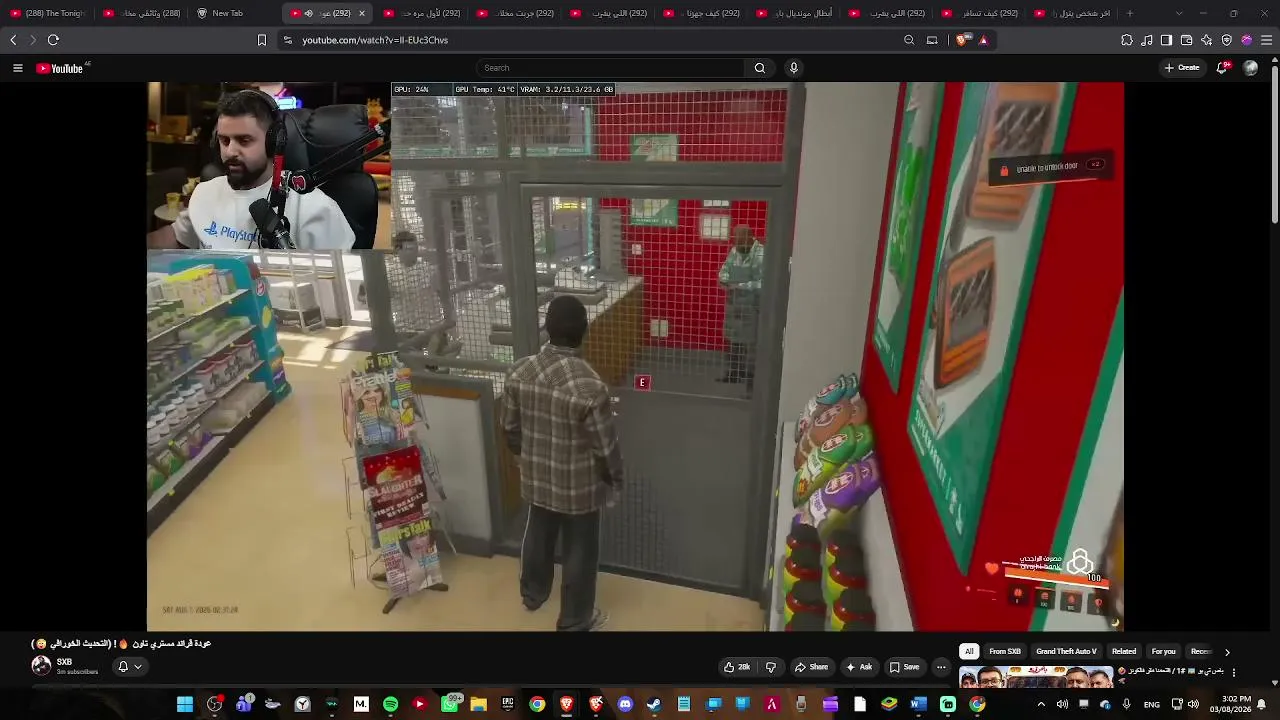Click the Create button
This screenshot has height=720, width=1280.
1182,68
